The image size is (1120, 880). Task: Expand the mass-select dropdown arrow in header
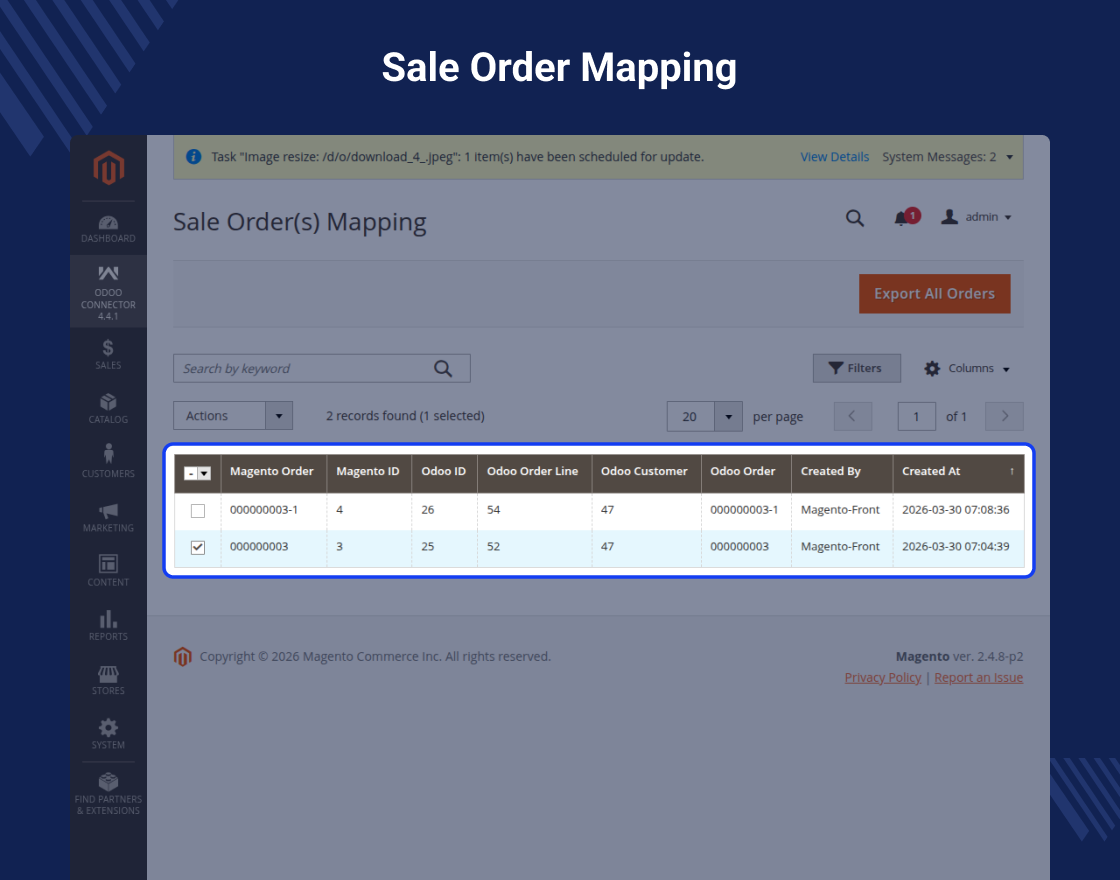(x=205, y=473)
